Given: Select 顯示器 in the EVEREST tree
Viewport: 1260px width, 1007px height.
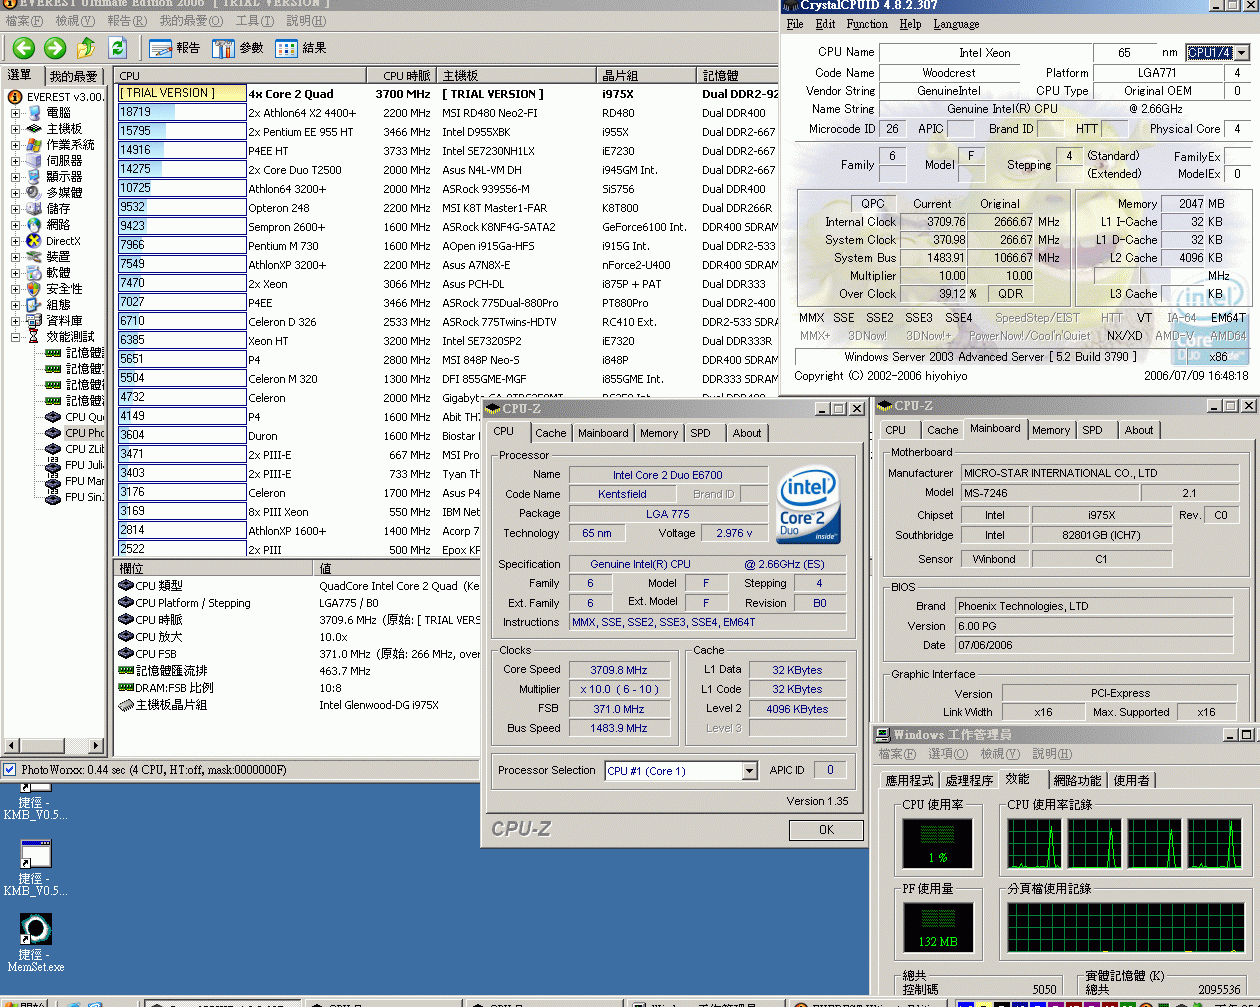Looking at the screenshot, I should 64,177.
